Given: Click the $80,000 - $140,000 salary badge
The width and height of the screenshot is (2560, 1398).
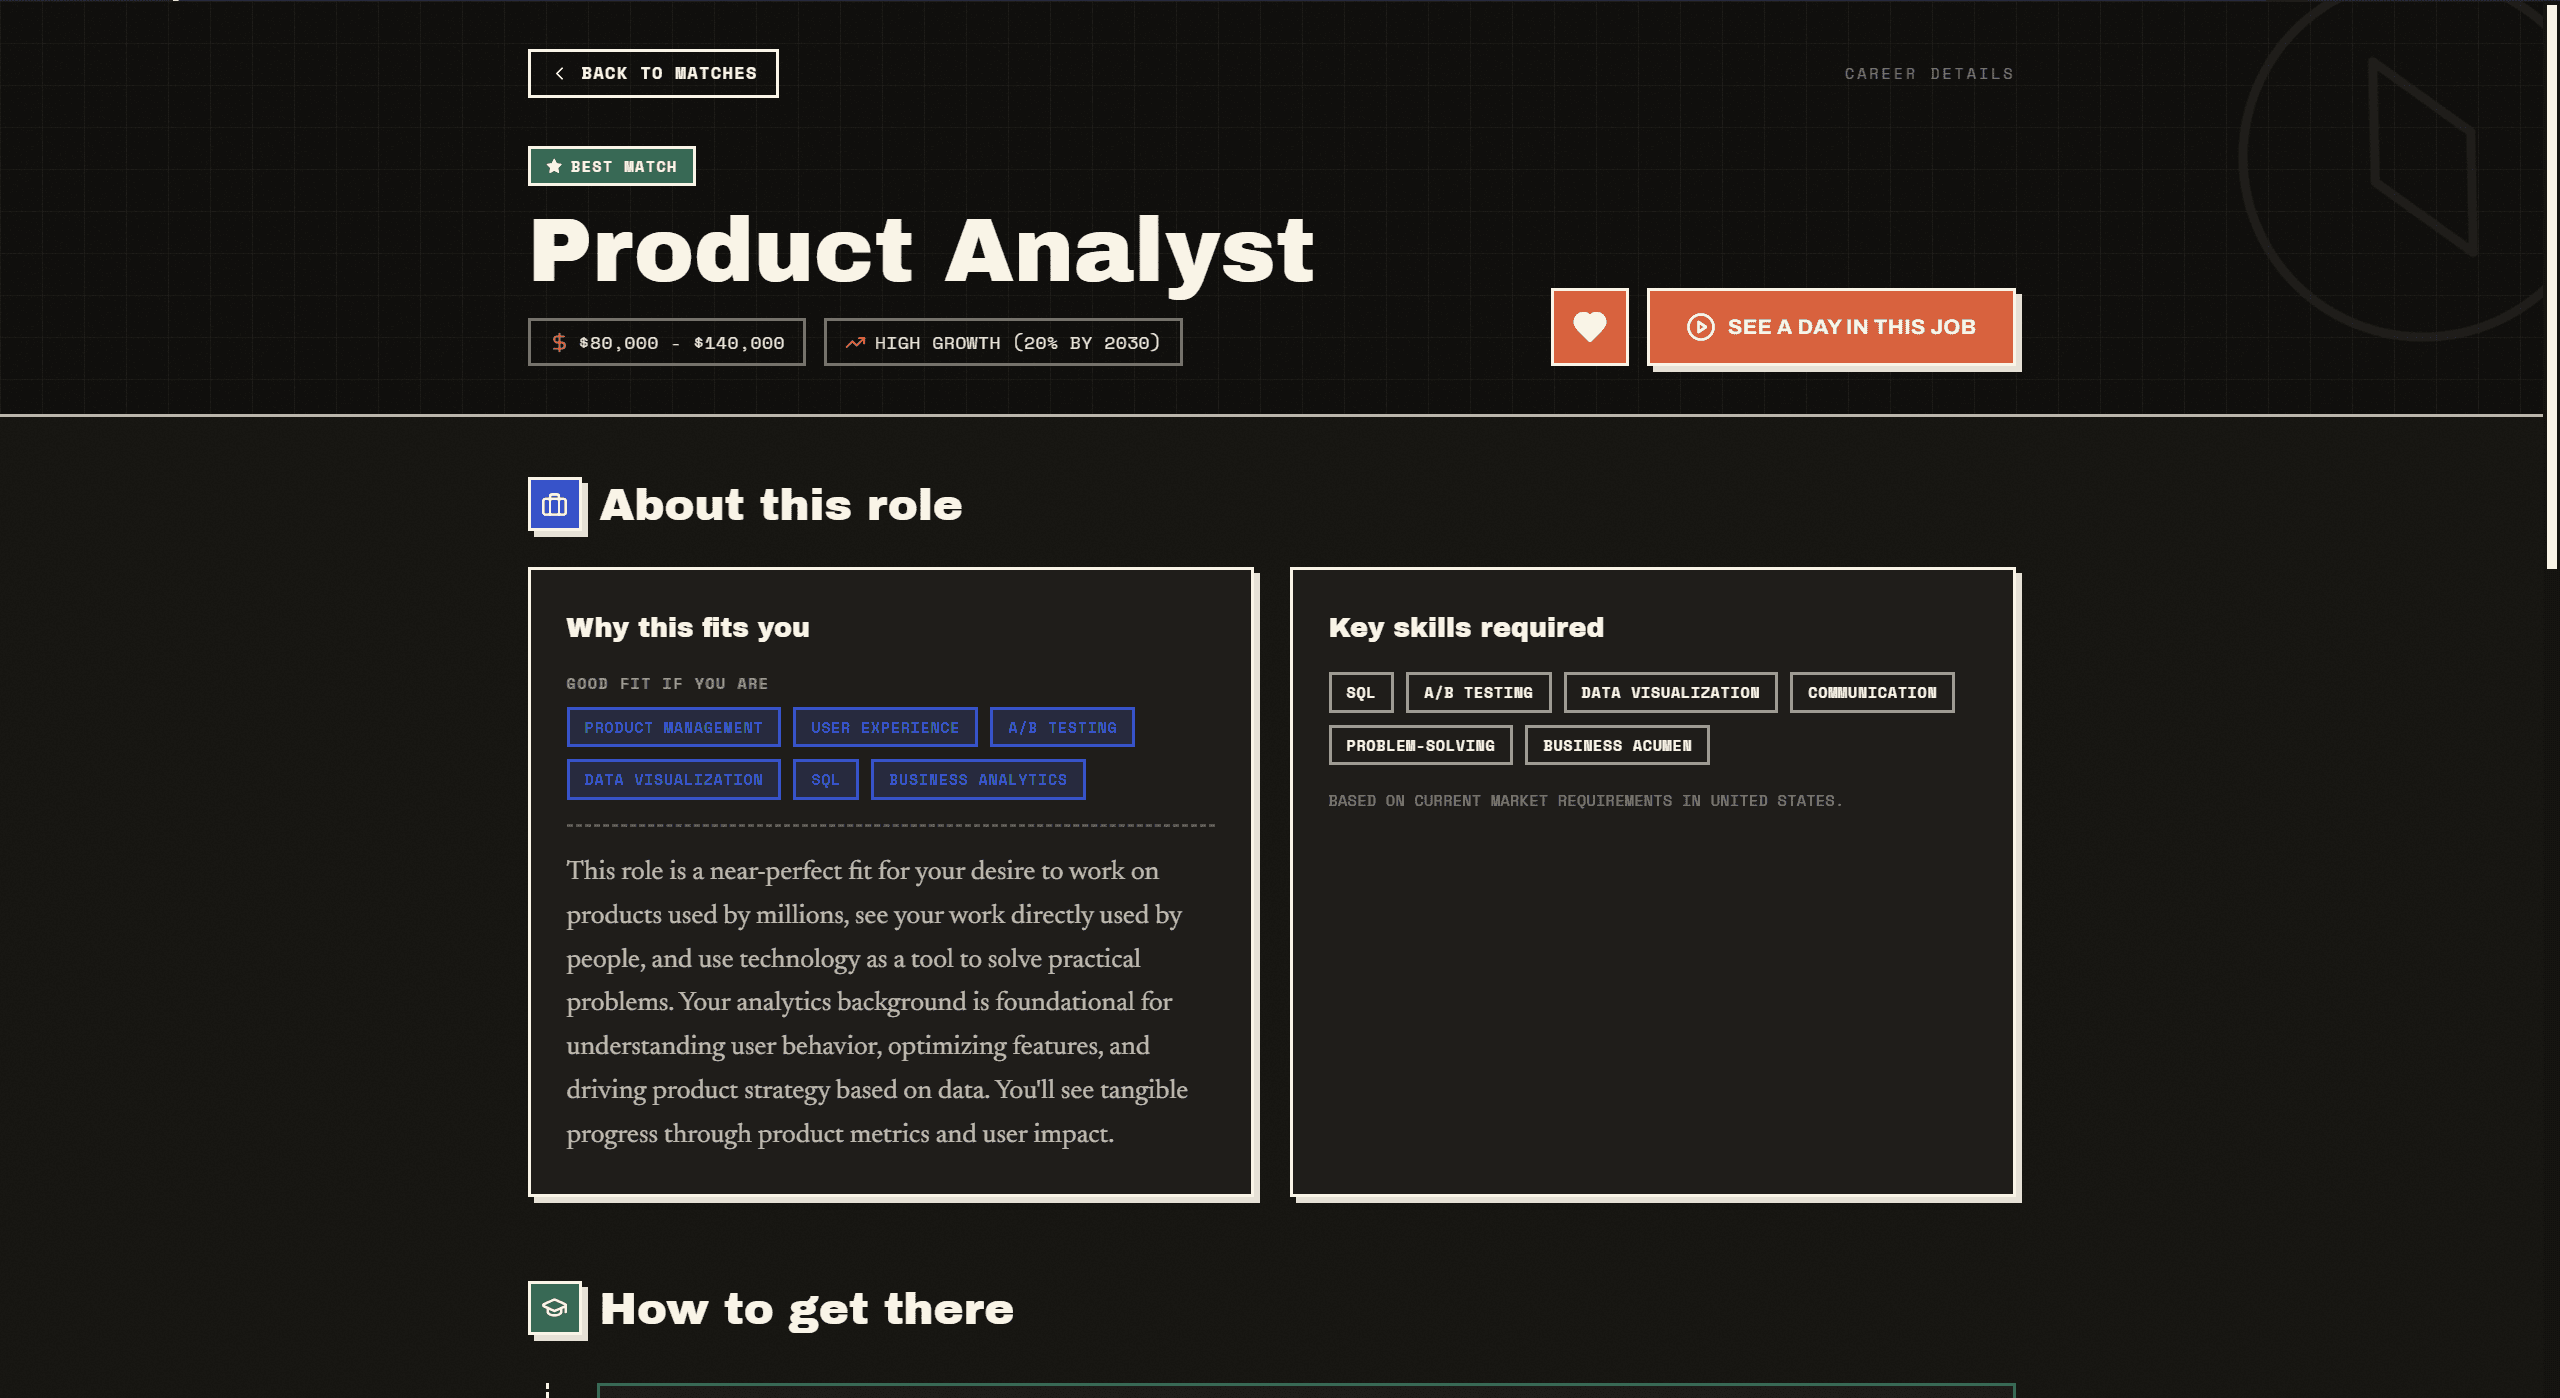Looking at the screenshot, I should click(x=666, y=343).
